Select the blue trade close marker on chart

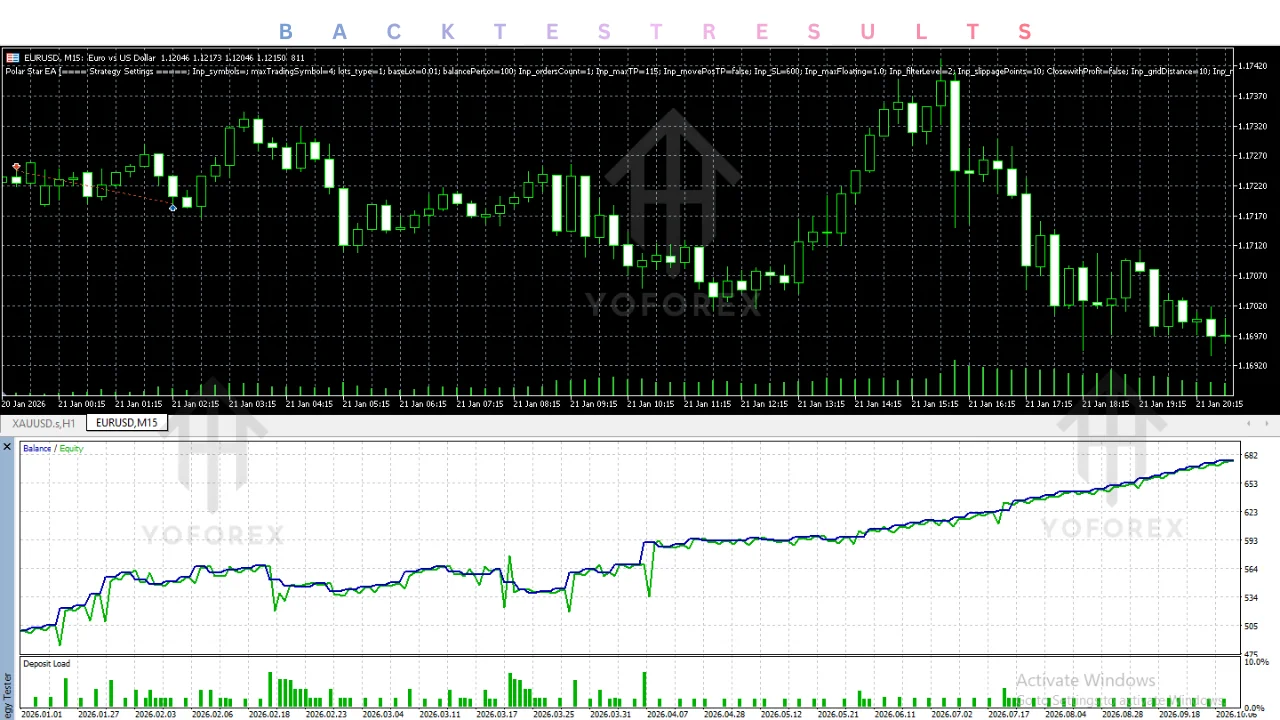tap(173, 208)
